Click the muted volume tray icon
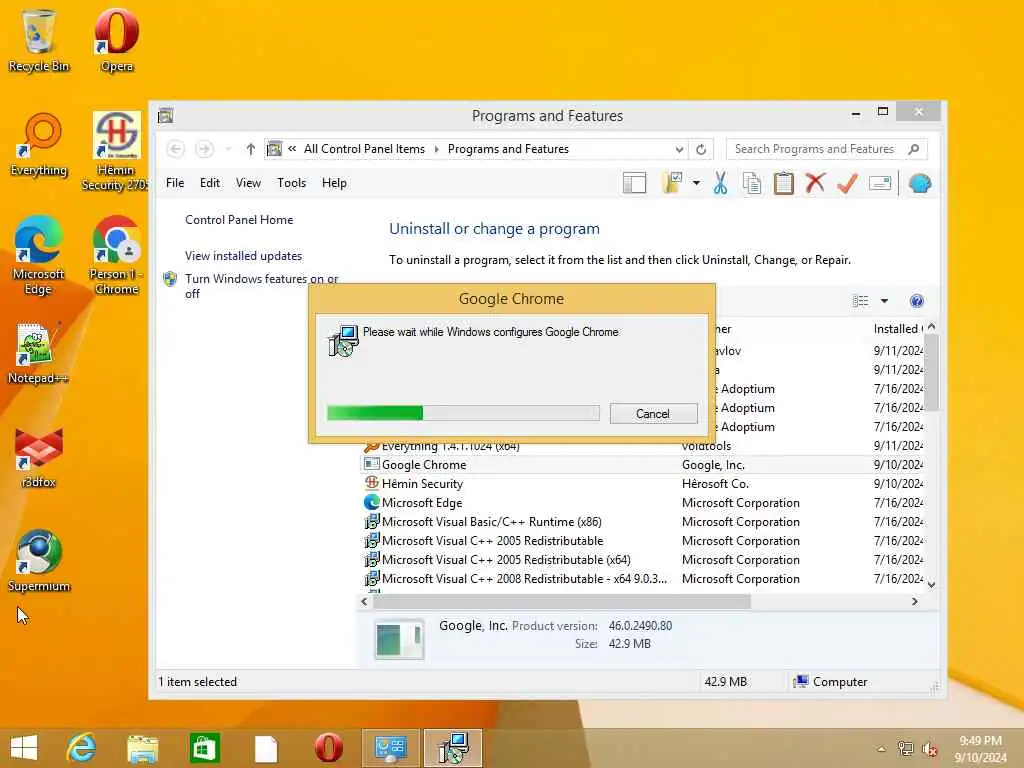The image size is (1024, 768). coord(929,749)
